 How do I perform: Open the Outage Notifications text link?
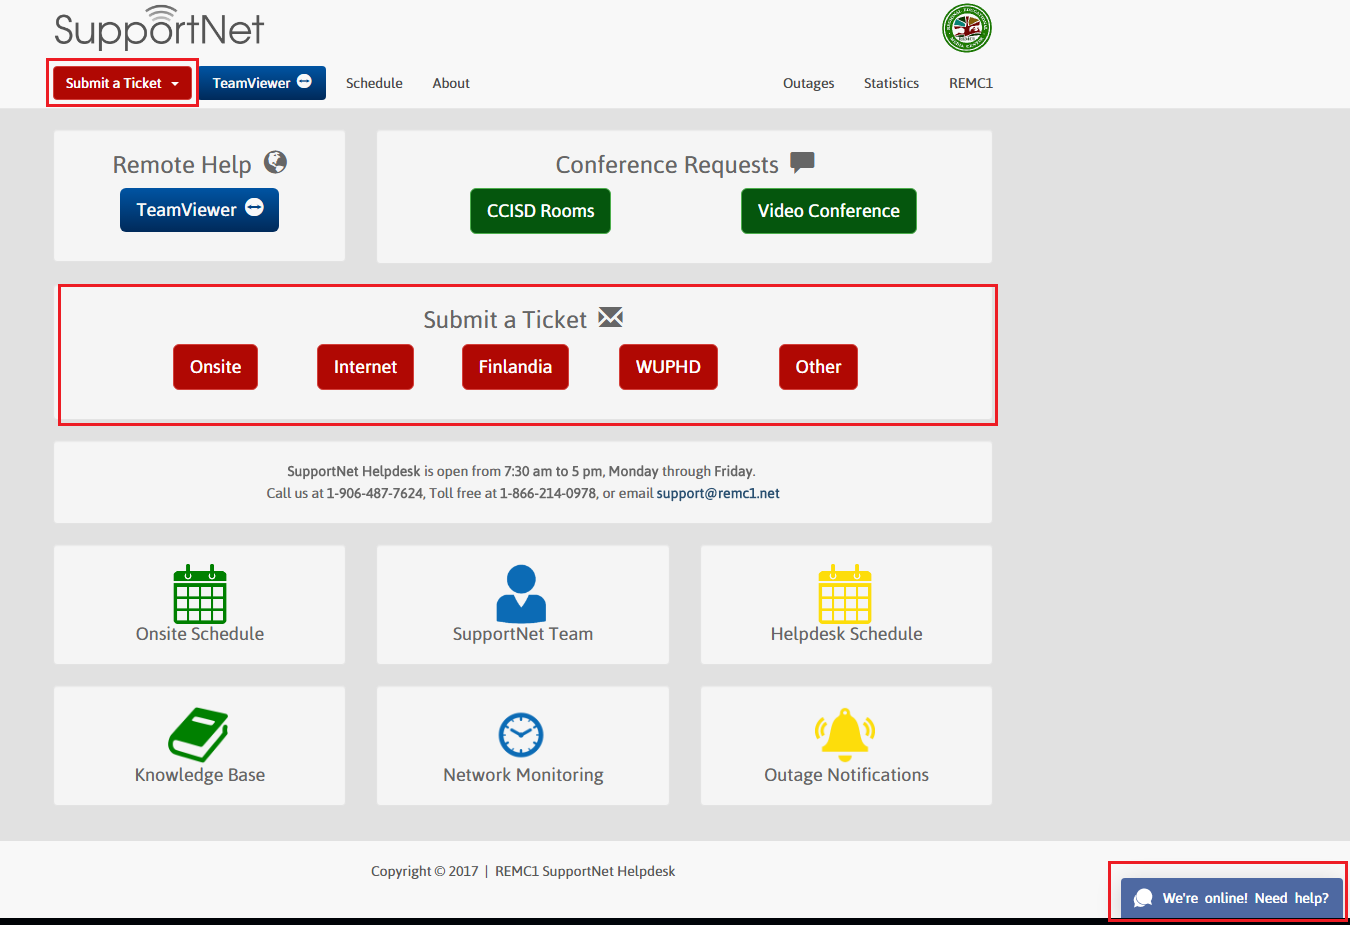846,775
